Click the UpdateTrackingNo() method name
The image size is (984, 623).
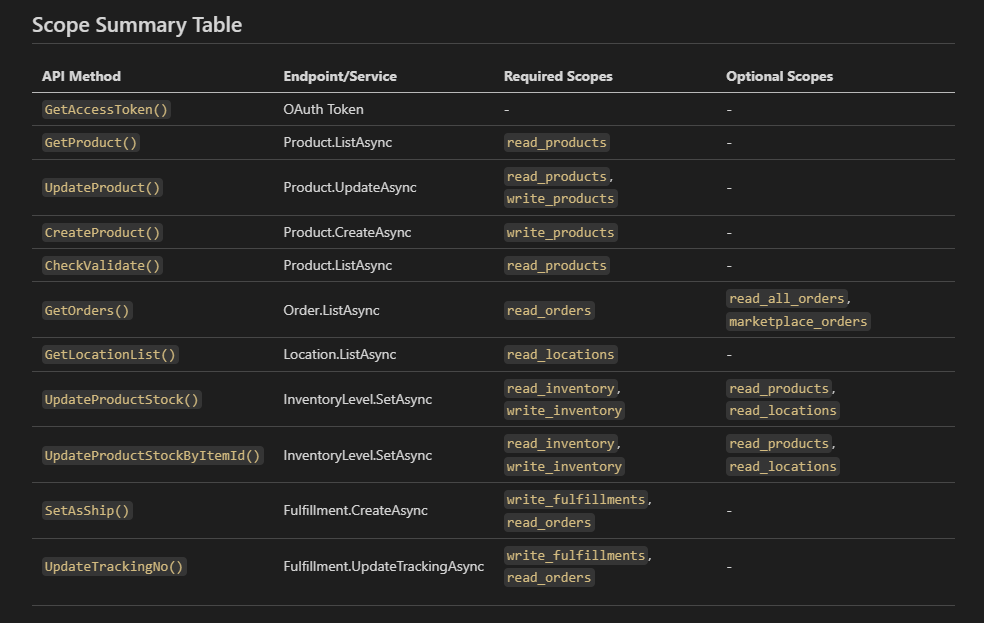pyautogui.click(x=114, y=566)
